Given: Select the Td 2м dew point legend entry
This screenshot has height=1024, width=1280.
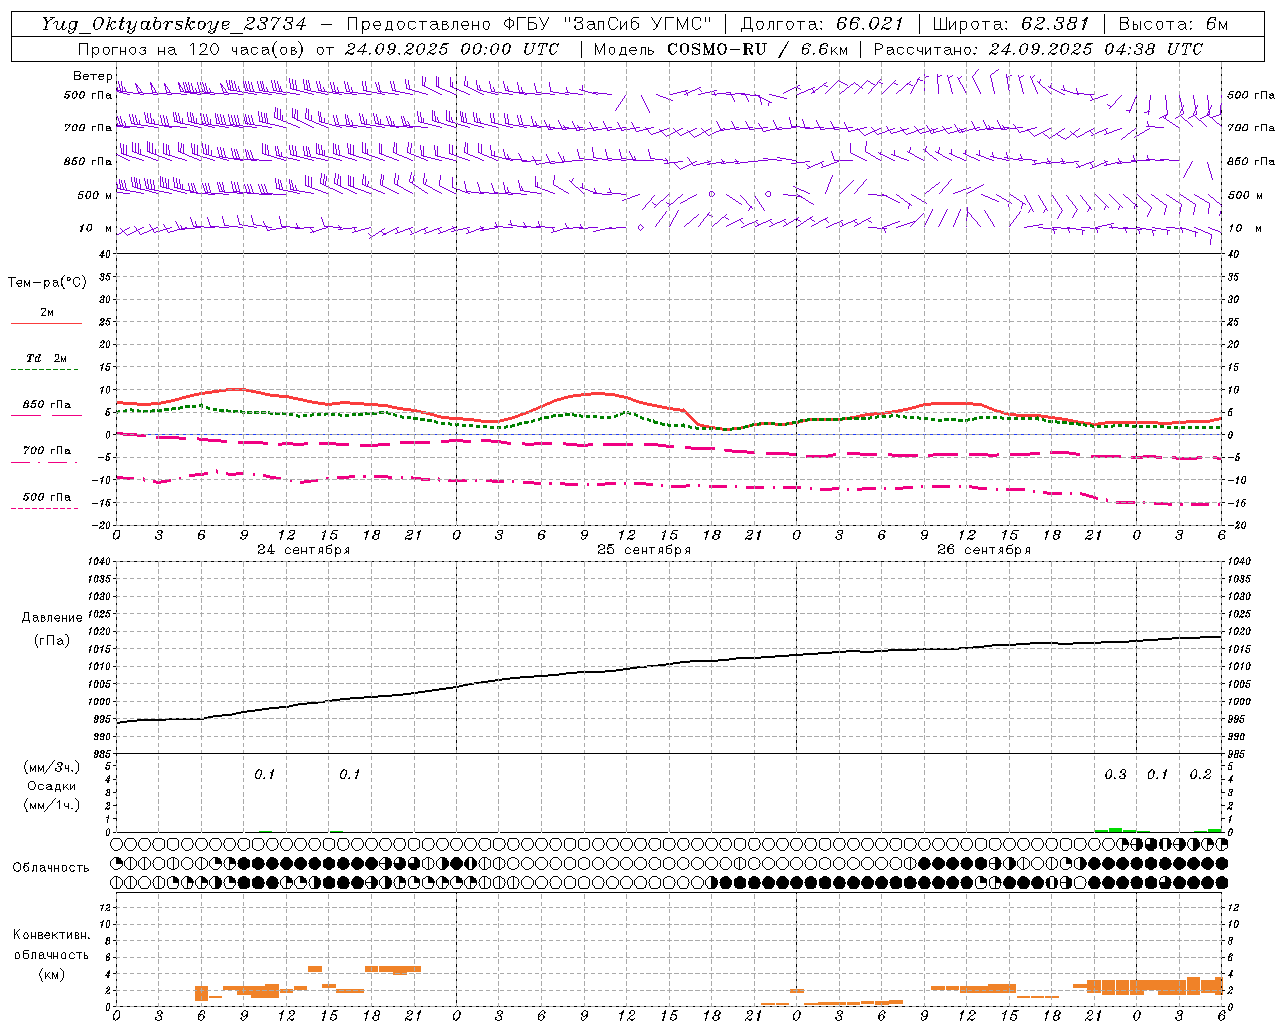Looking at the screenshot, I should (x=47, y=358).
